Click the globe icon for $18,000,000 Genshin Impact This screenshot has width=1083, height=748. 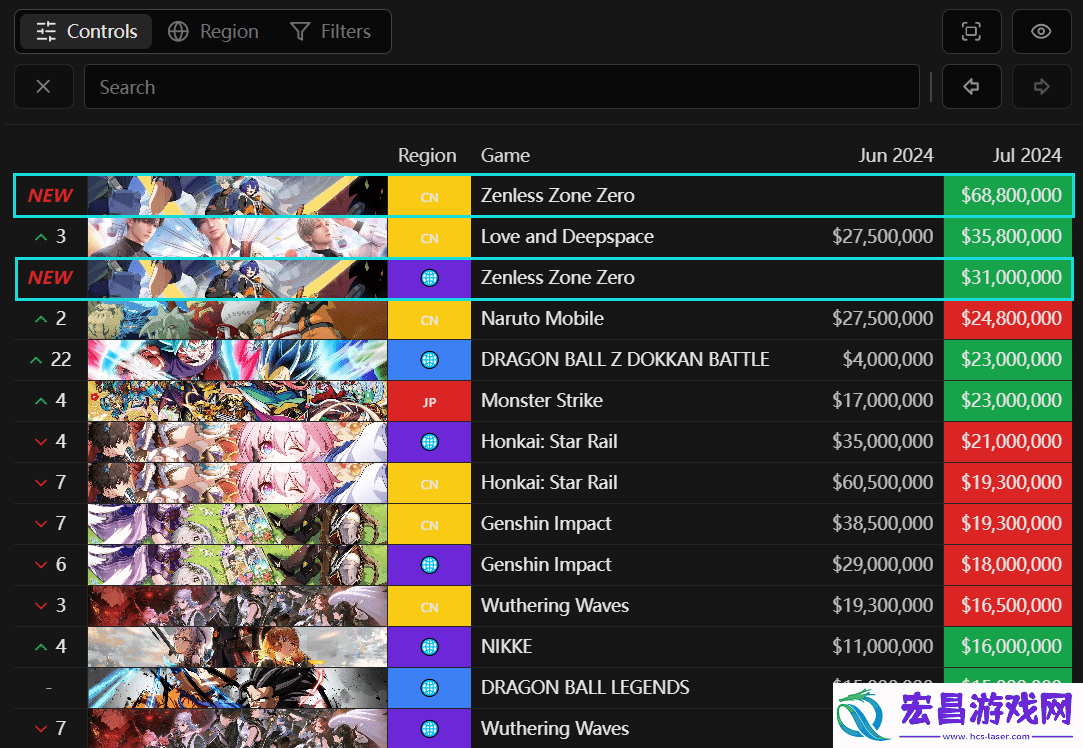(x=429, y=565)
